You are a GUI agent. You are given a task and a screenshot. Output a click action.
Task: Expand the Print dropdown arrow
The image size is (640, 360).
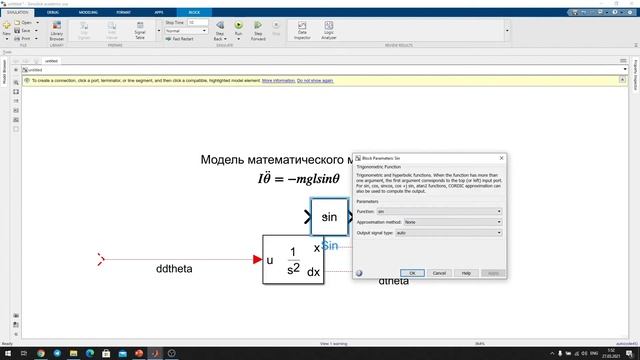pyautogui.click(x=36, y=38)
